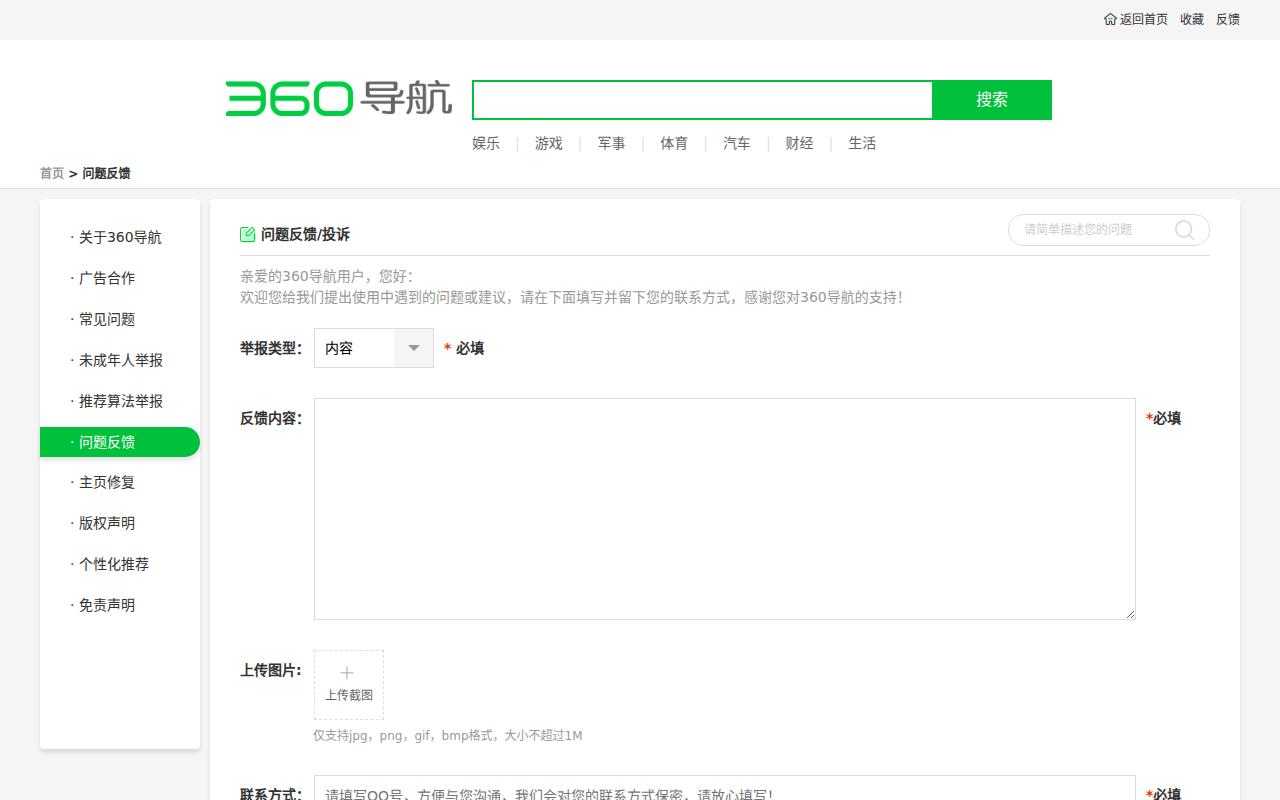Click the 360导航 logo
The height and width of the screenshot is (800, 1280).
point(338,99)
